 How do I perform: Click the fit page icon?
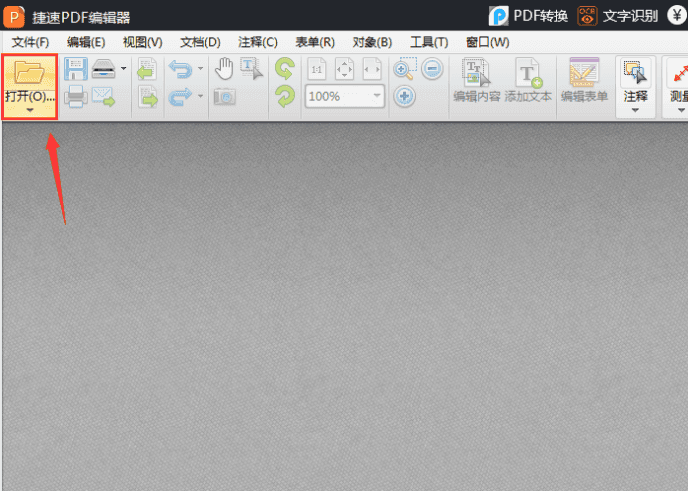click(x=344, y=69)
